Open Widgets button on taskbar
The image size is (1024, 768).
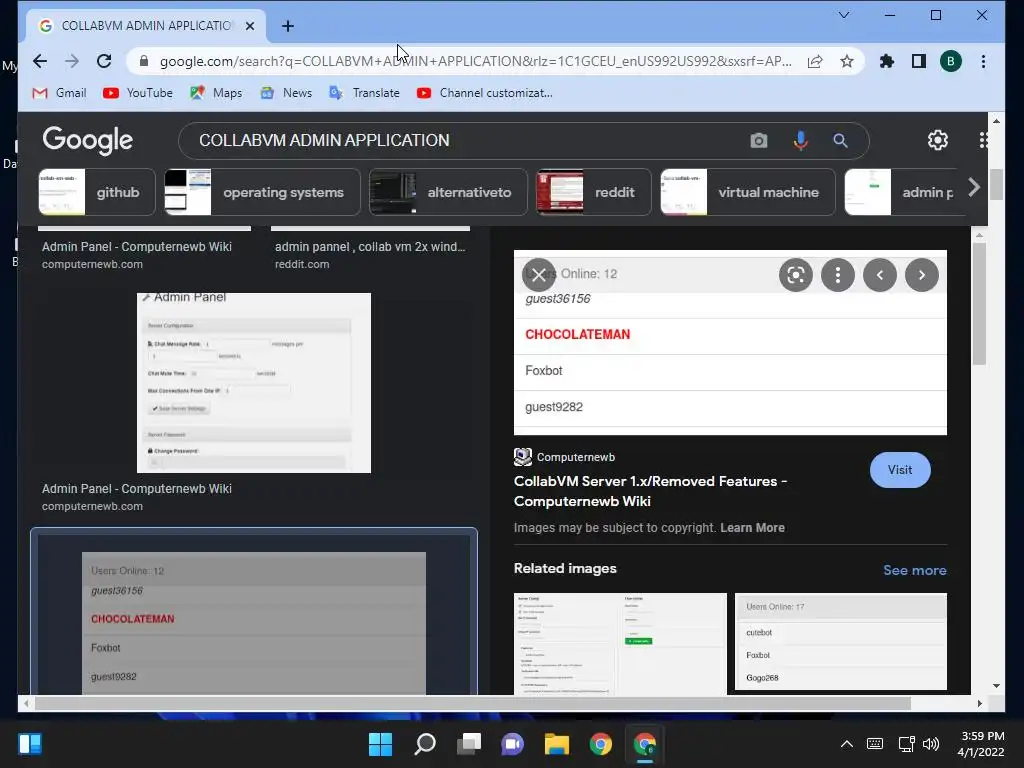pos(30,744)
